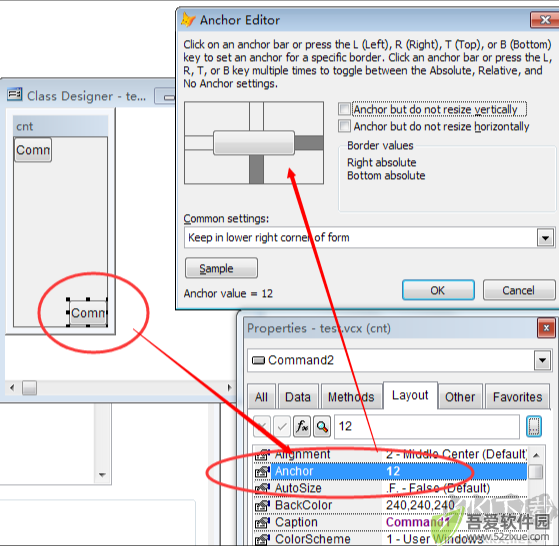
Task: Click the Anchor Editor fox icon
Action: click(x=188, y=20)
